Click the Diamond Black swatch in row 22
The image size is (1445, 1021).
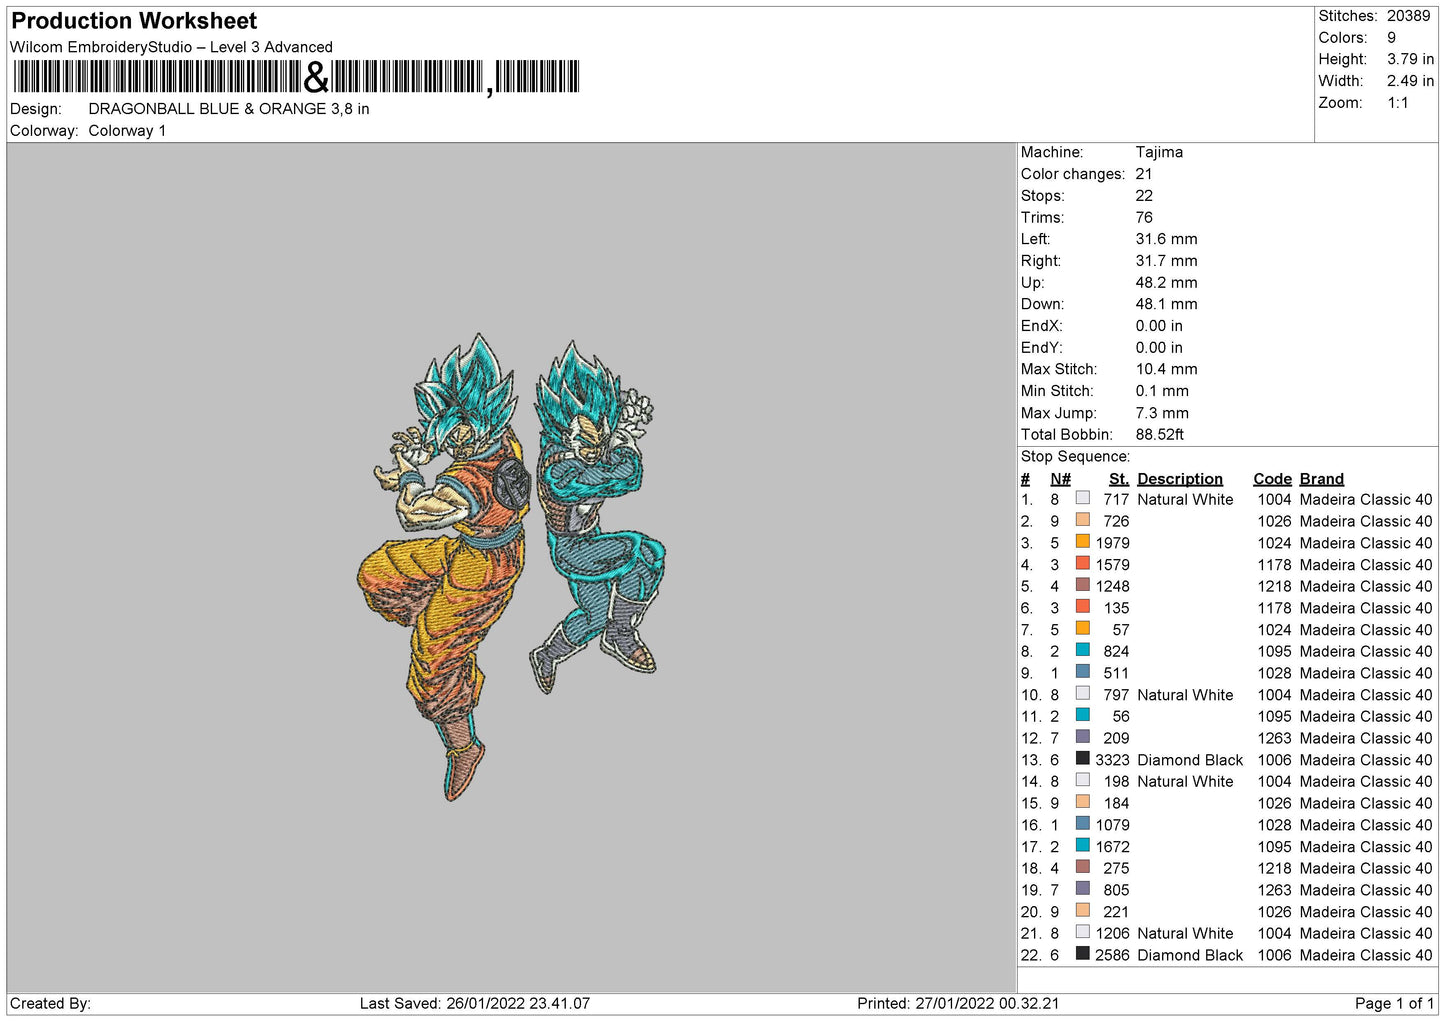[x=1082, y=954]
